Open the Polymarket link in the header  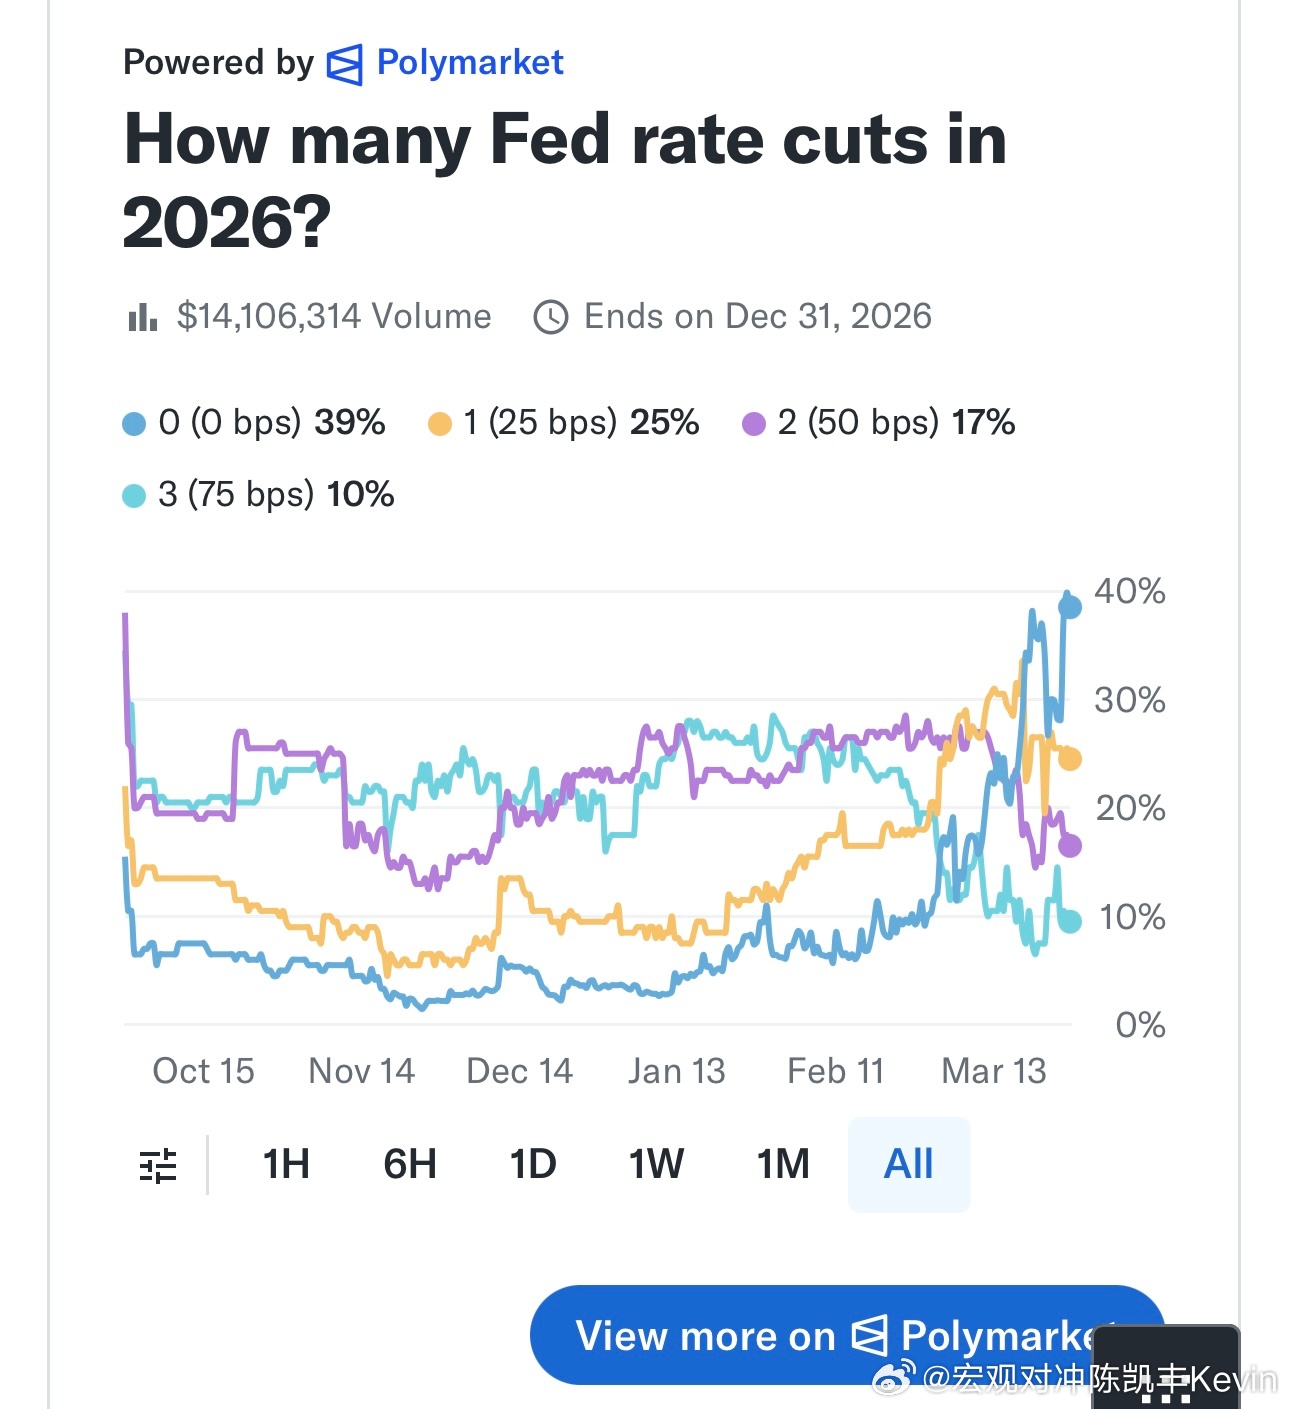[x=470, y=63]
